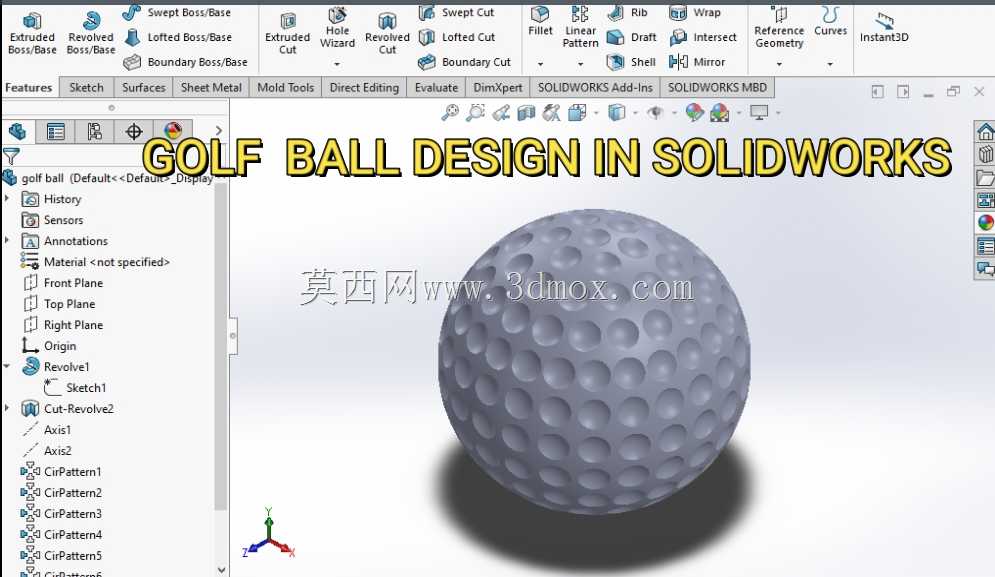
Task: Click the Zoom to Area icon
Action: pyautogui.click(x=475, y=113)
